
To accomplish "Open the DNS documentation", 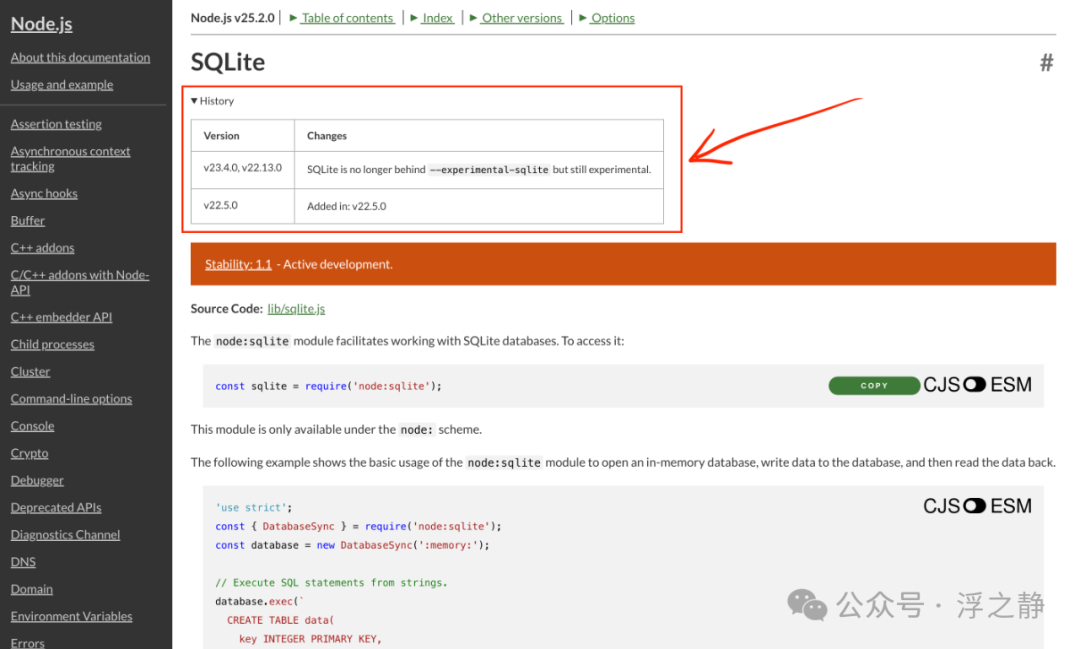I will coord(23,562).
